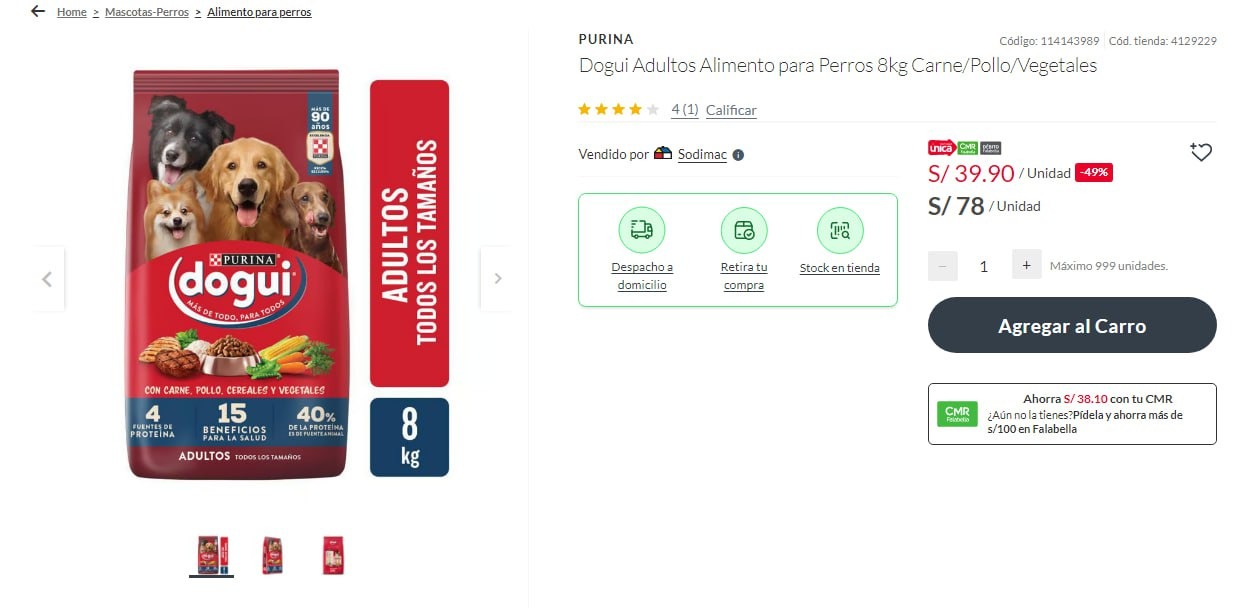Show next product image with right chevron
Viewport: 1242px width, 608px height.
click(497, 279)
